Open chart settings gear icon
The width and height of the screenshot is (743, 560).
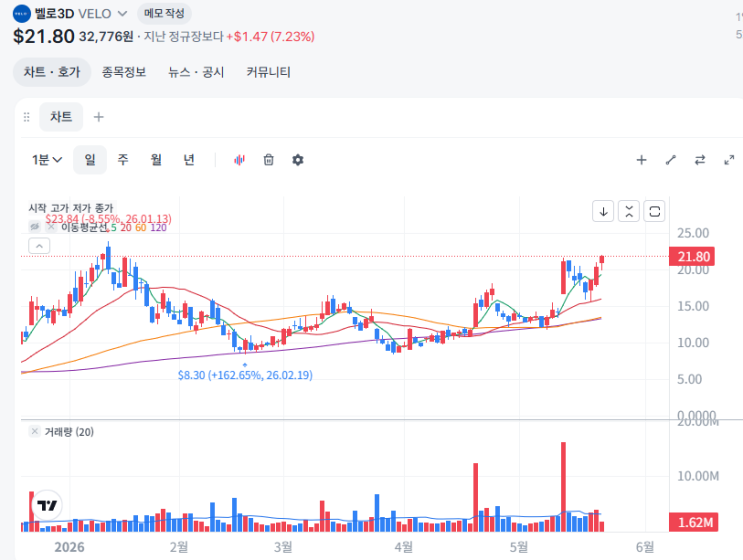298,160
